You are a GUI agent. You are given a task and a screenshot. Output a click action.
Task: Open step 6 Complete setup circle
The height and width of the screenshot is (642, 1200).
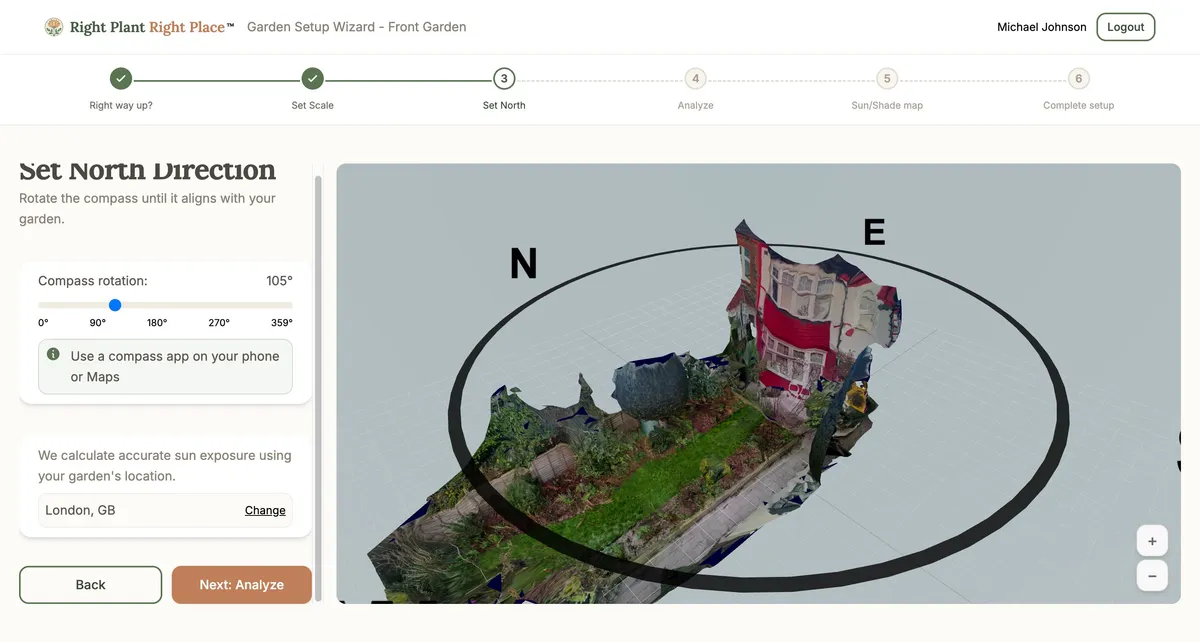tap(1078, 78)
